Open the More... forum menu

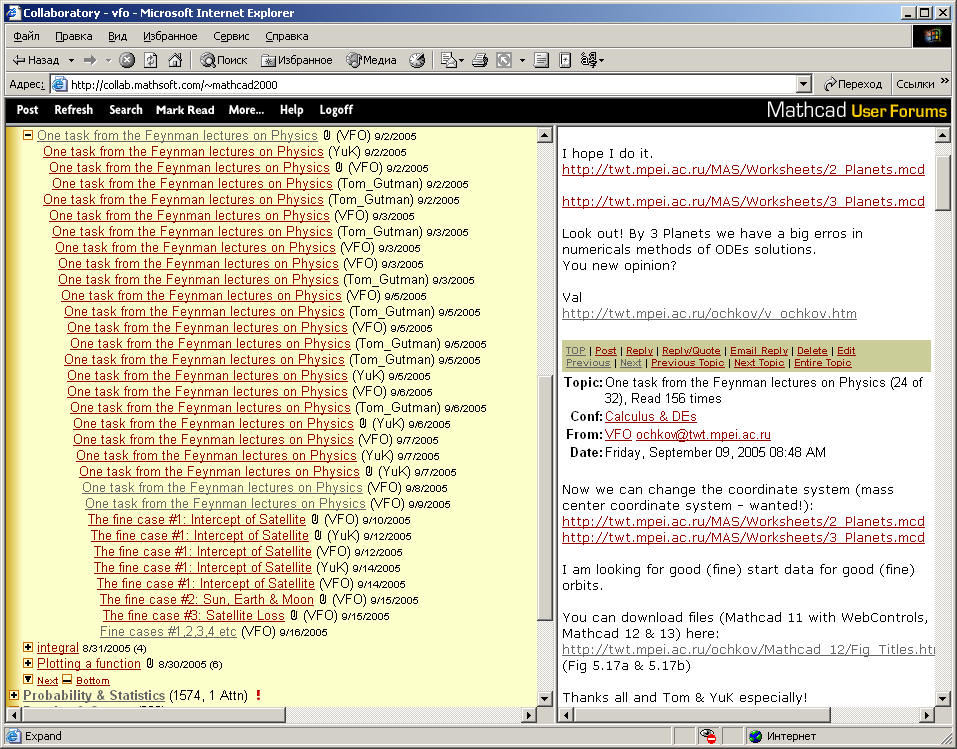pos(246,110)
